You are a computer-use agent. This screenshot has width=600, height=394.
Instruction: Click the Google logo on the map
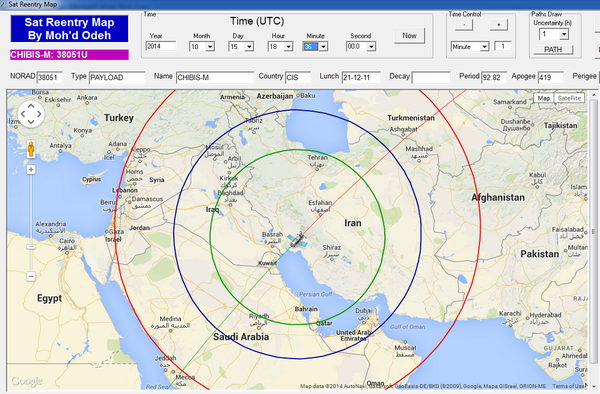click(x=26, y=381)
